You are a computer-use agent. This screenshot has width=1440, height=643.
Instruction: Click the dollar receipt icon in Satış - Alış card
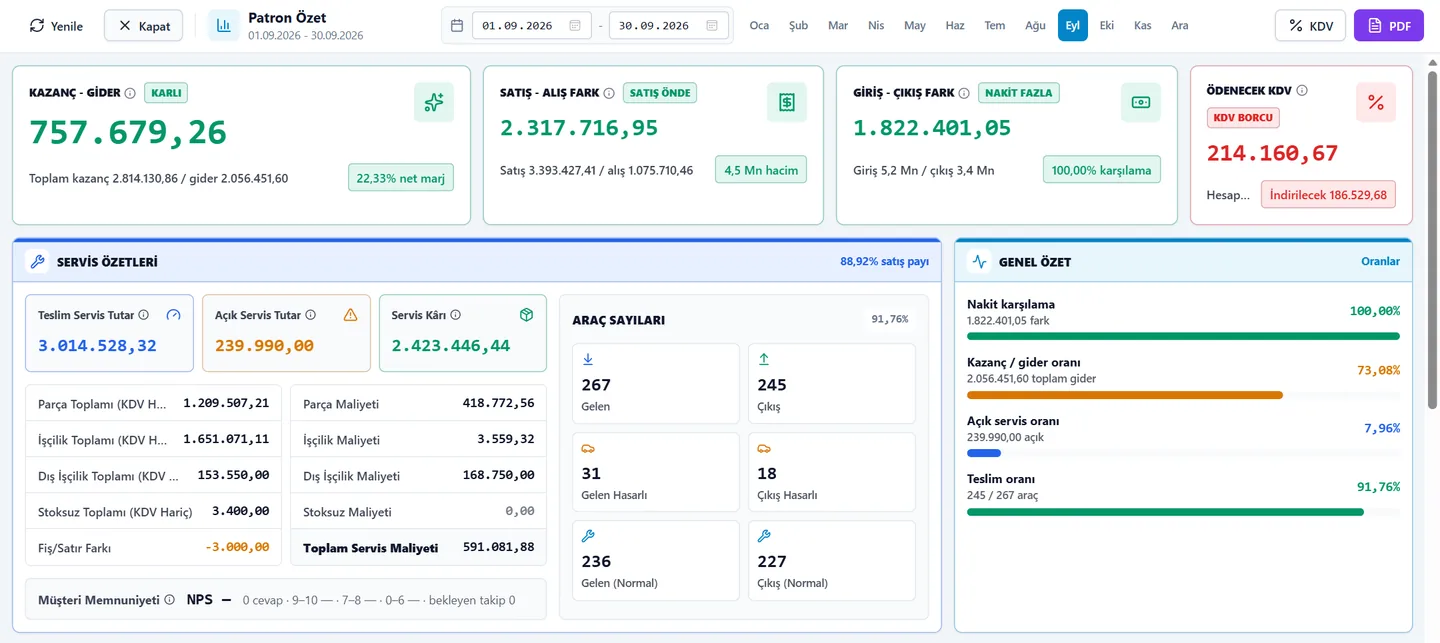pyautogui.click(x=787, y=102)
